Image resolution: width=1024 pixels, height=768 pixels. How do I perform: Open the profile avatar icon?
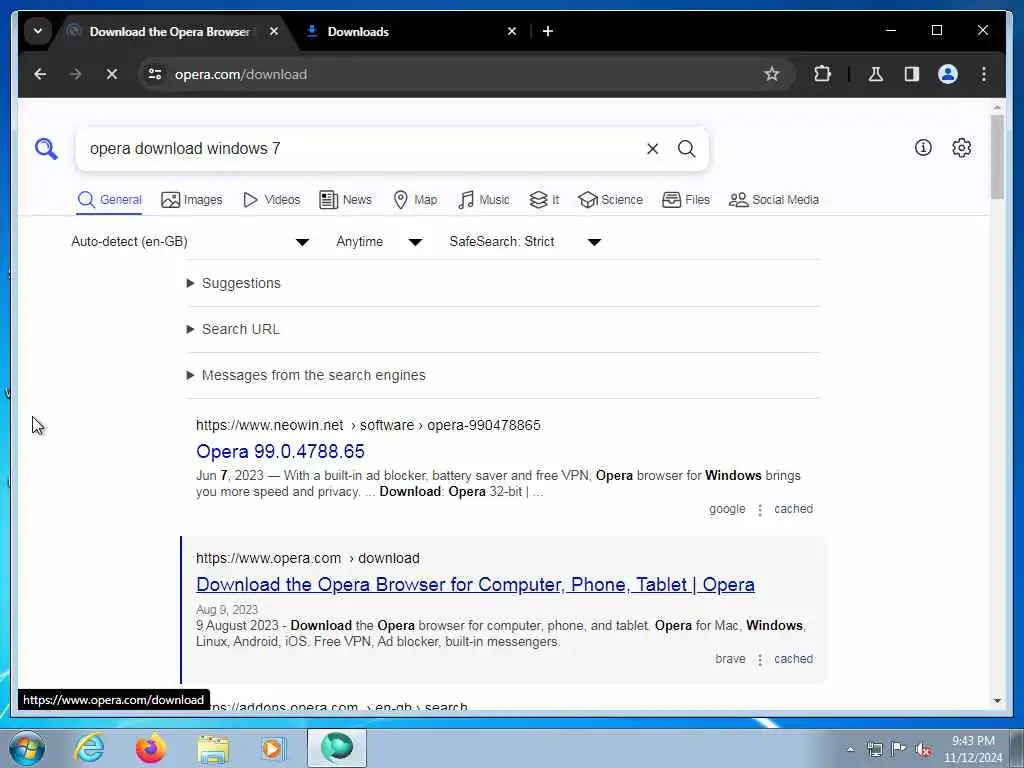(x=948, y=74)
